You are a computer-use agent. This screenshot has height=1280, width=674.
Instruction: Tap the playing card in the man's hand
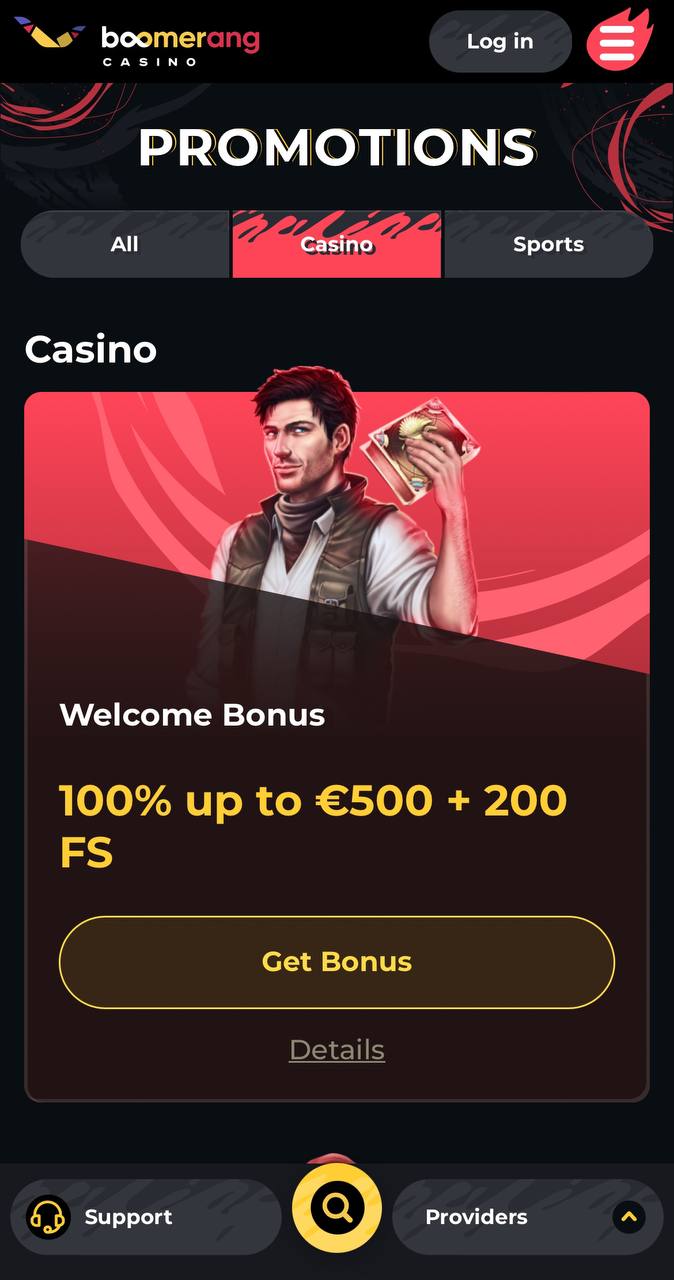[407, 458]
